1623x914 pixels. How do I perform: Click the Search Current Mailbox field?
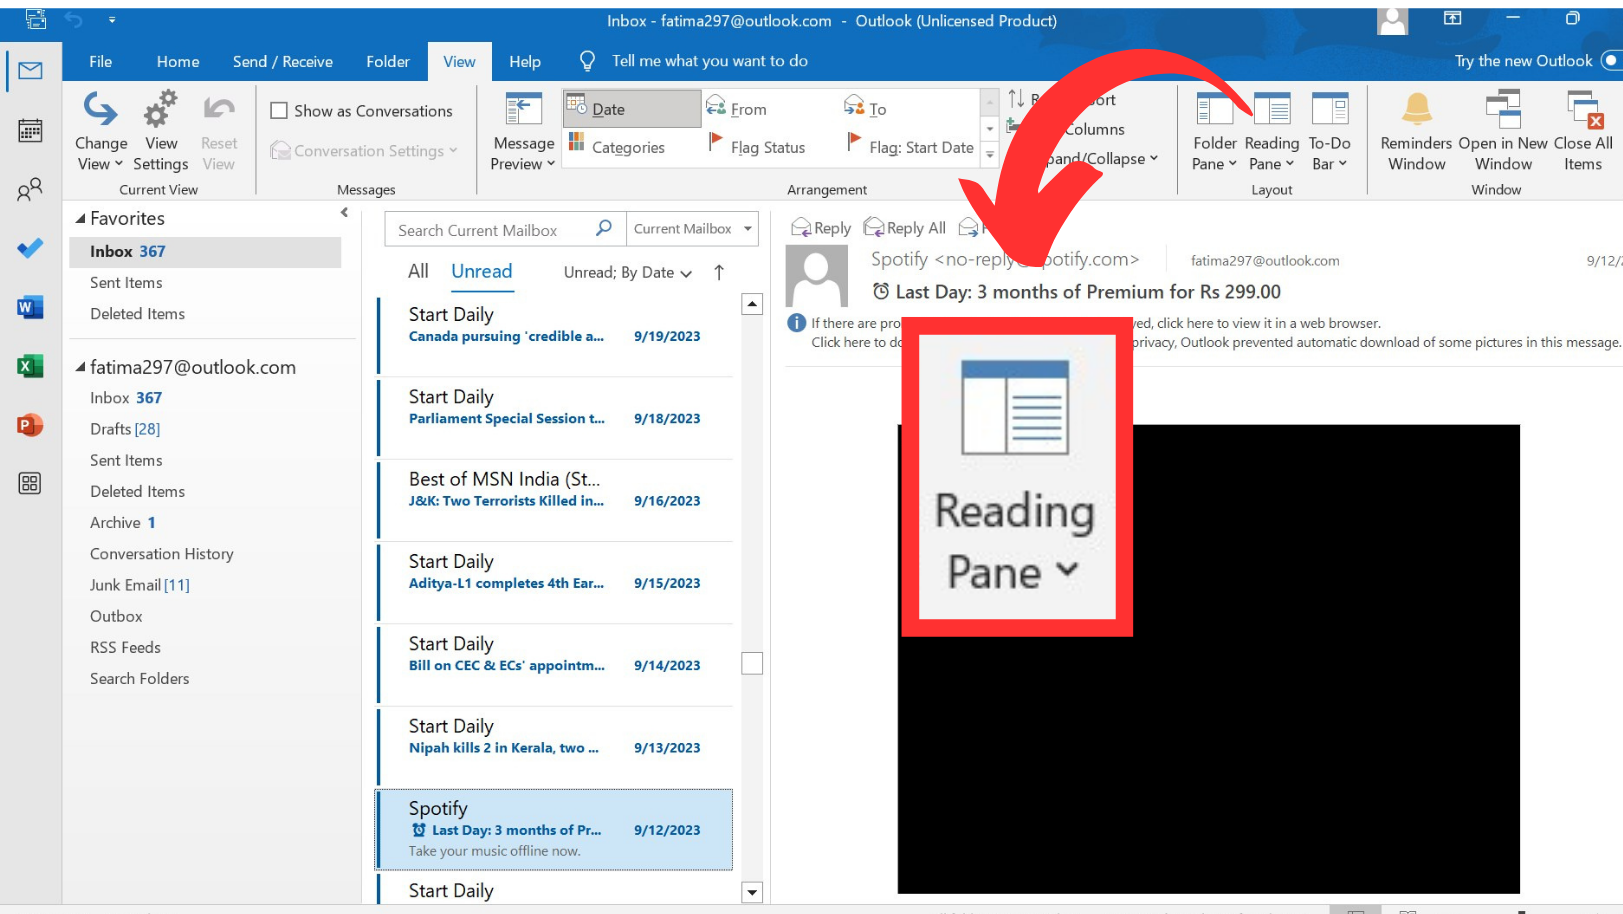(x=490, y=230)
